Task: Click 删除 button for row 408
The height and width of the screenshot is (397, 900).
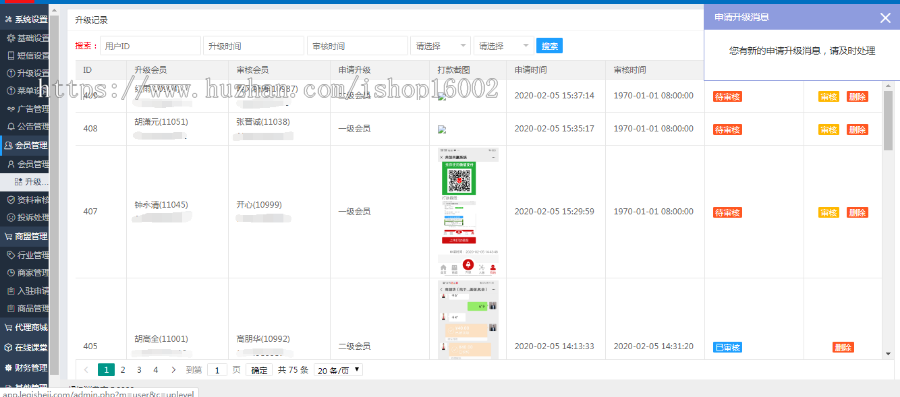Action: click(857, 130)
